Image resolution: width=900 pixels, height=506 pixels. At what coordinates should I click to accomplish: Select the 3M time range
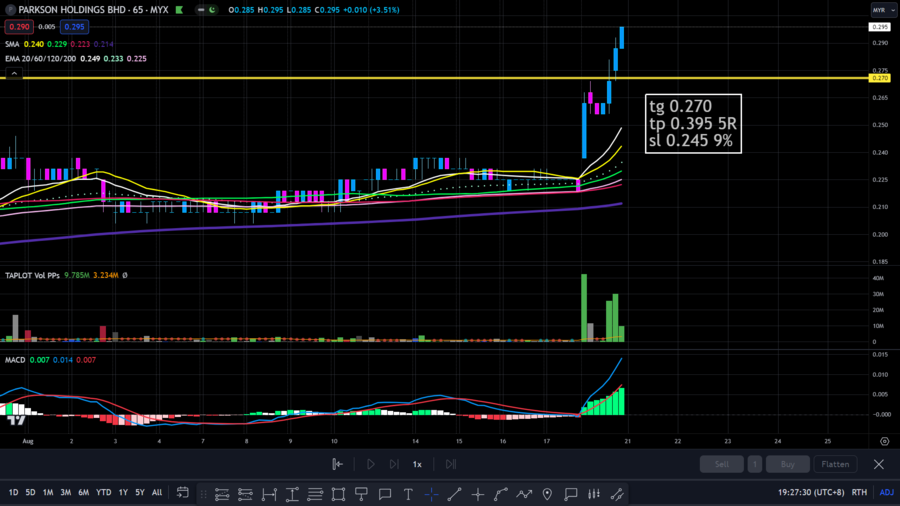coord(66,493)
